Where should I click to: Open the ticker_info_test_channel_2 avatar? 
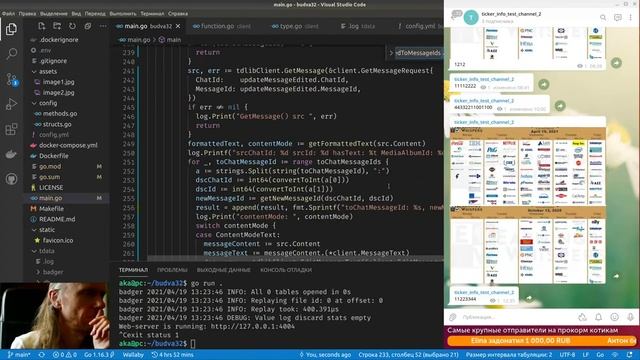coord(471,17)
